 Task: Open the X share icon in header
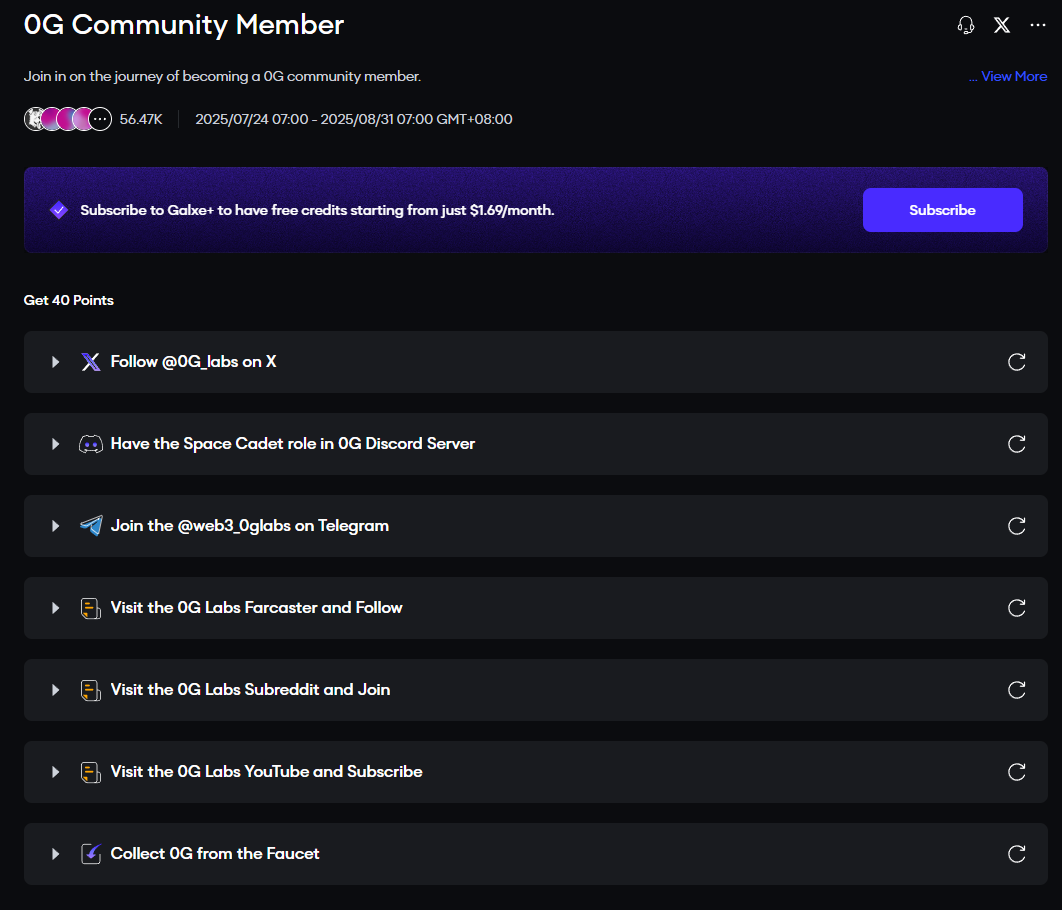pos(1002,25)
